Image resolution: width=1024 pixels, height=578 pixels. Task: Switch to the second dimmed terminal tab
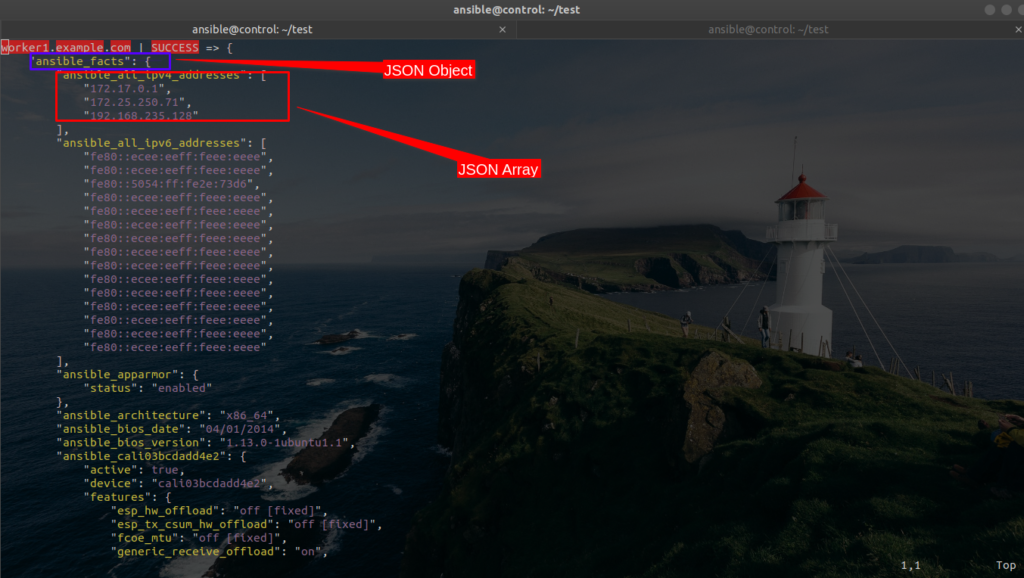pyautogui.click(x=768, y=29)
